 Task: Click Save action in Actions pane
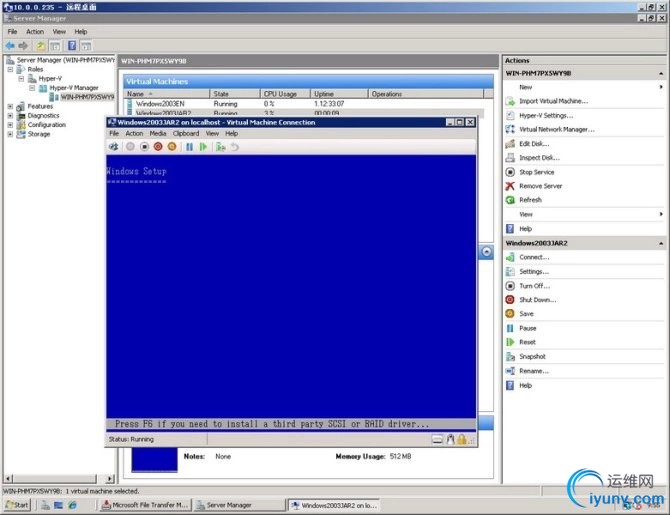point(526,314)
